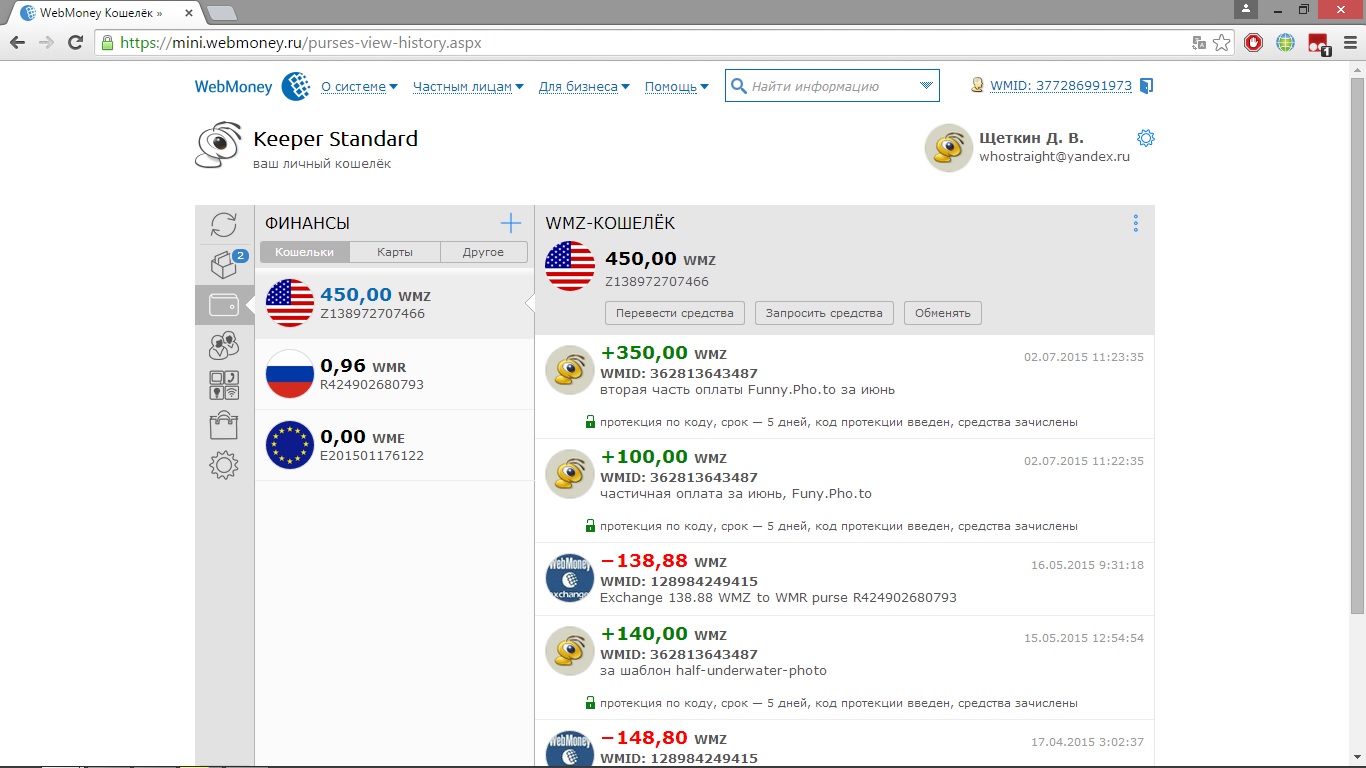Click the logout icon next to WMID

[x=1146, y=86]
